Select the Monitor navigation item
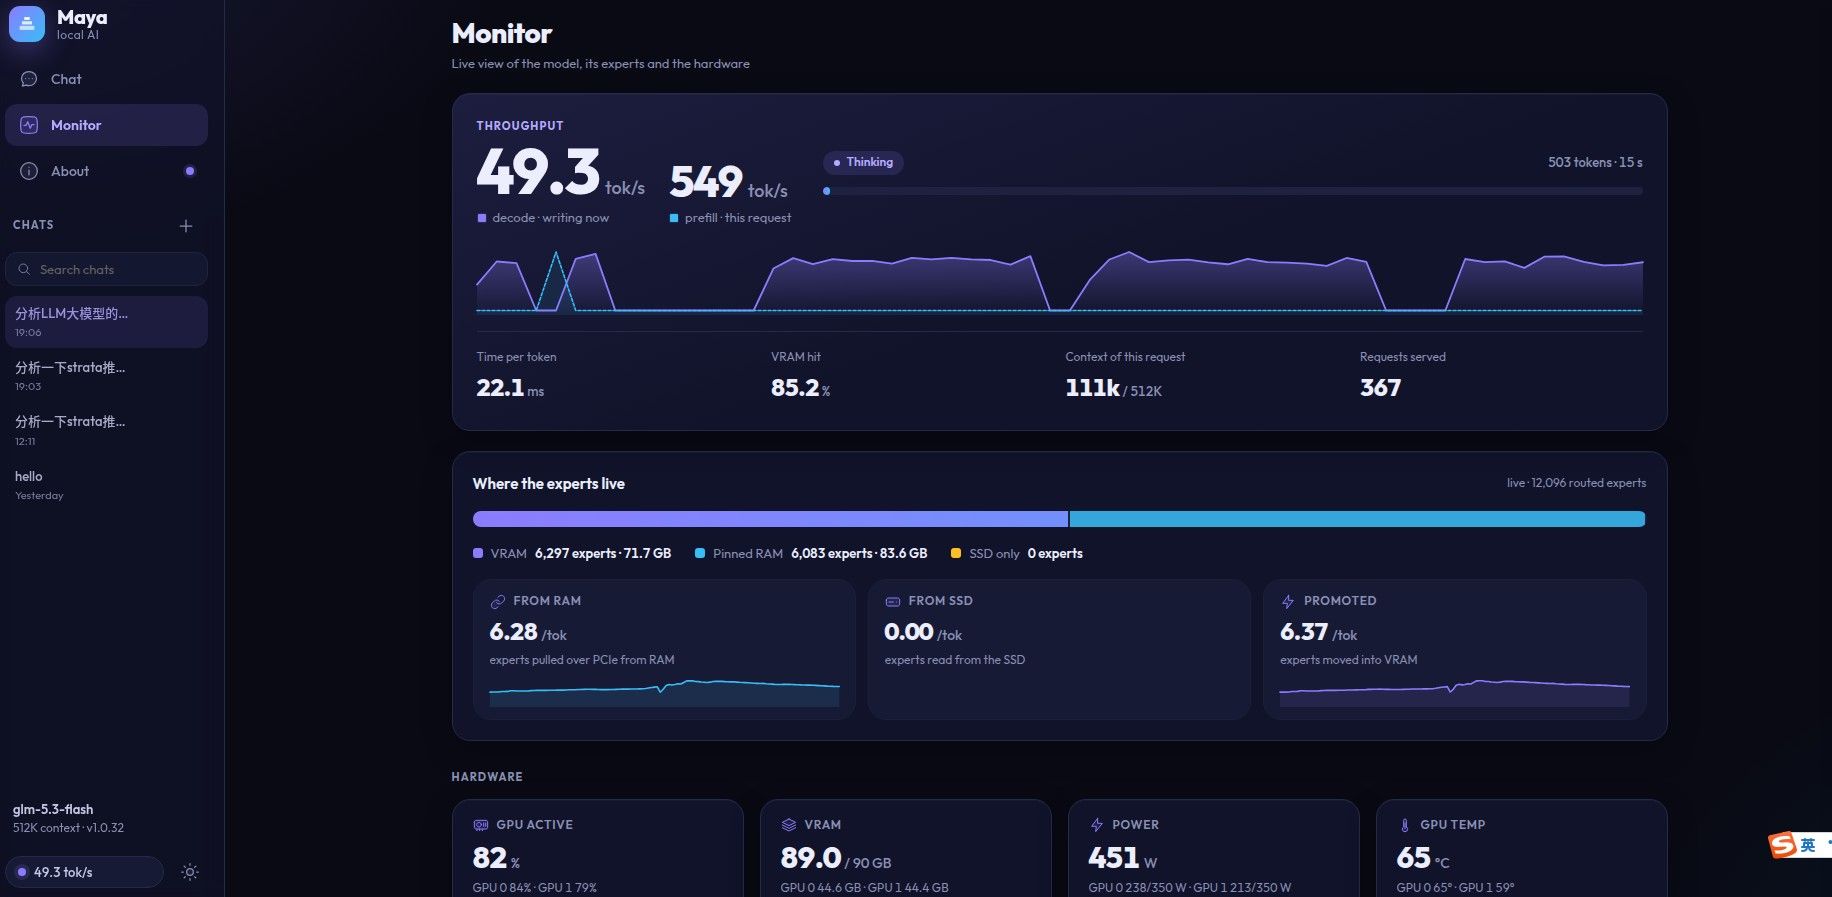The height and width of the screenshot is (897, 1832). point(106,125)
